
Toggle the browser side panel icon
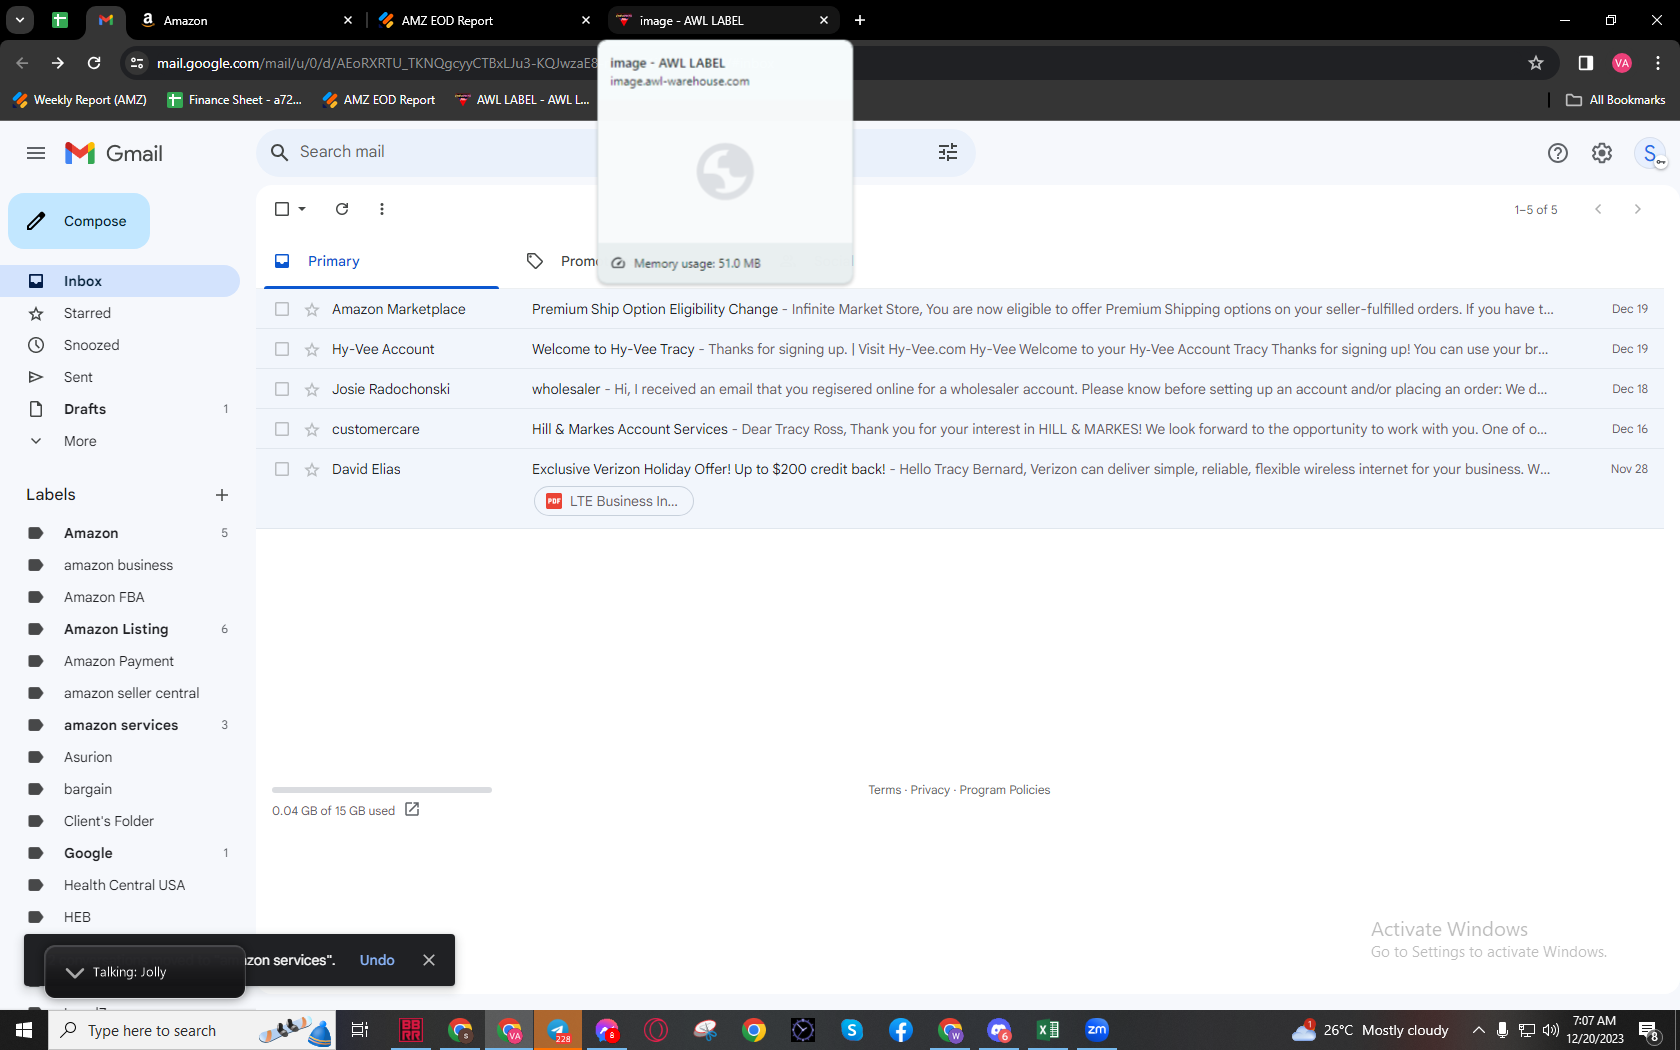(1585, 63)
